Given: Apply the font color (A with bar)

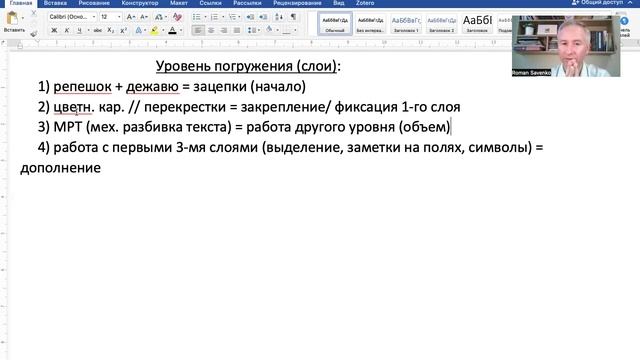Looking at the screenshot, I should coord(172,30).
